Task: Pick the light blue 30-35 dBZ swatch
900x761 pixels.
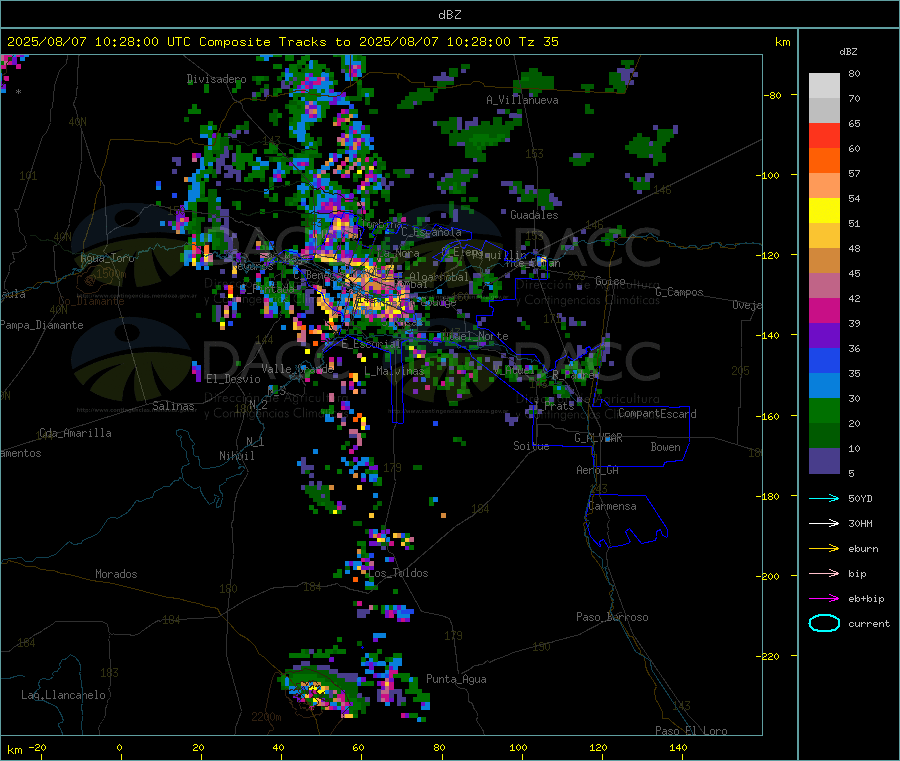Action: click(x=824, y=386)
